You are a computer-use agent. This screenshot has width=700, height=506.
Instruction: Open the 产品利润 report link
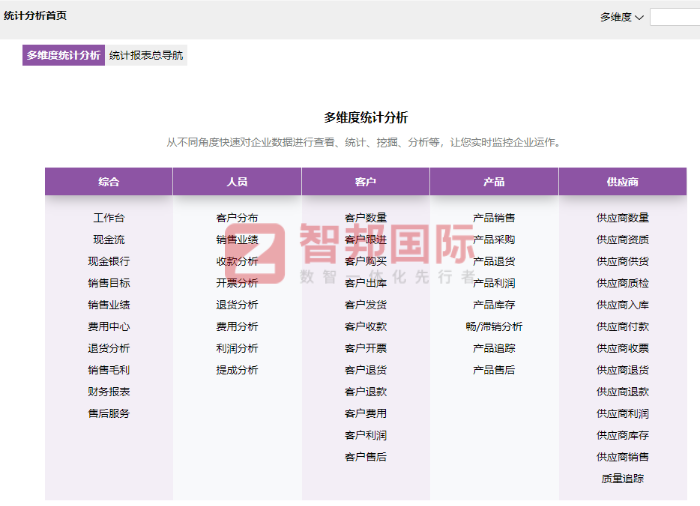(494, 283)
